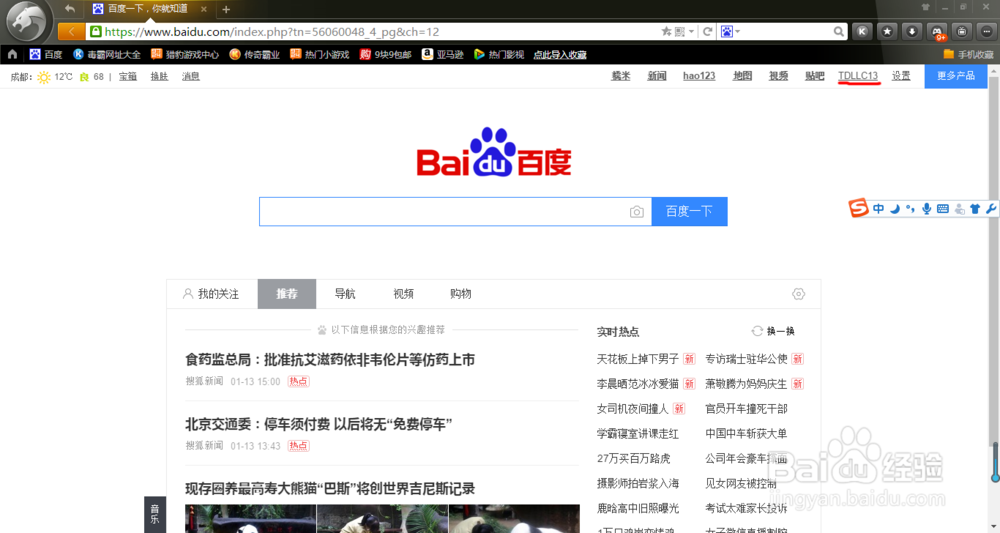This screenshot has width=1000, height=533.
Task: Open 热门影视 bookmark
Action: 499,55
